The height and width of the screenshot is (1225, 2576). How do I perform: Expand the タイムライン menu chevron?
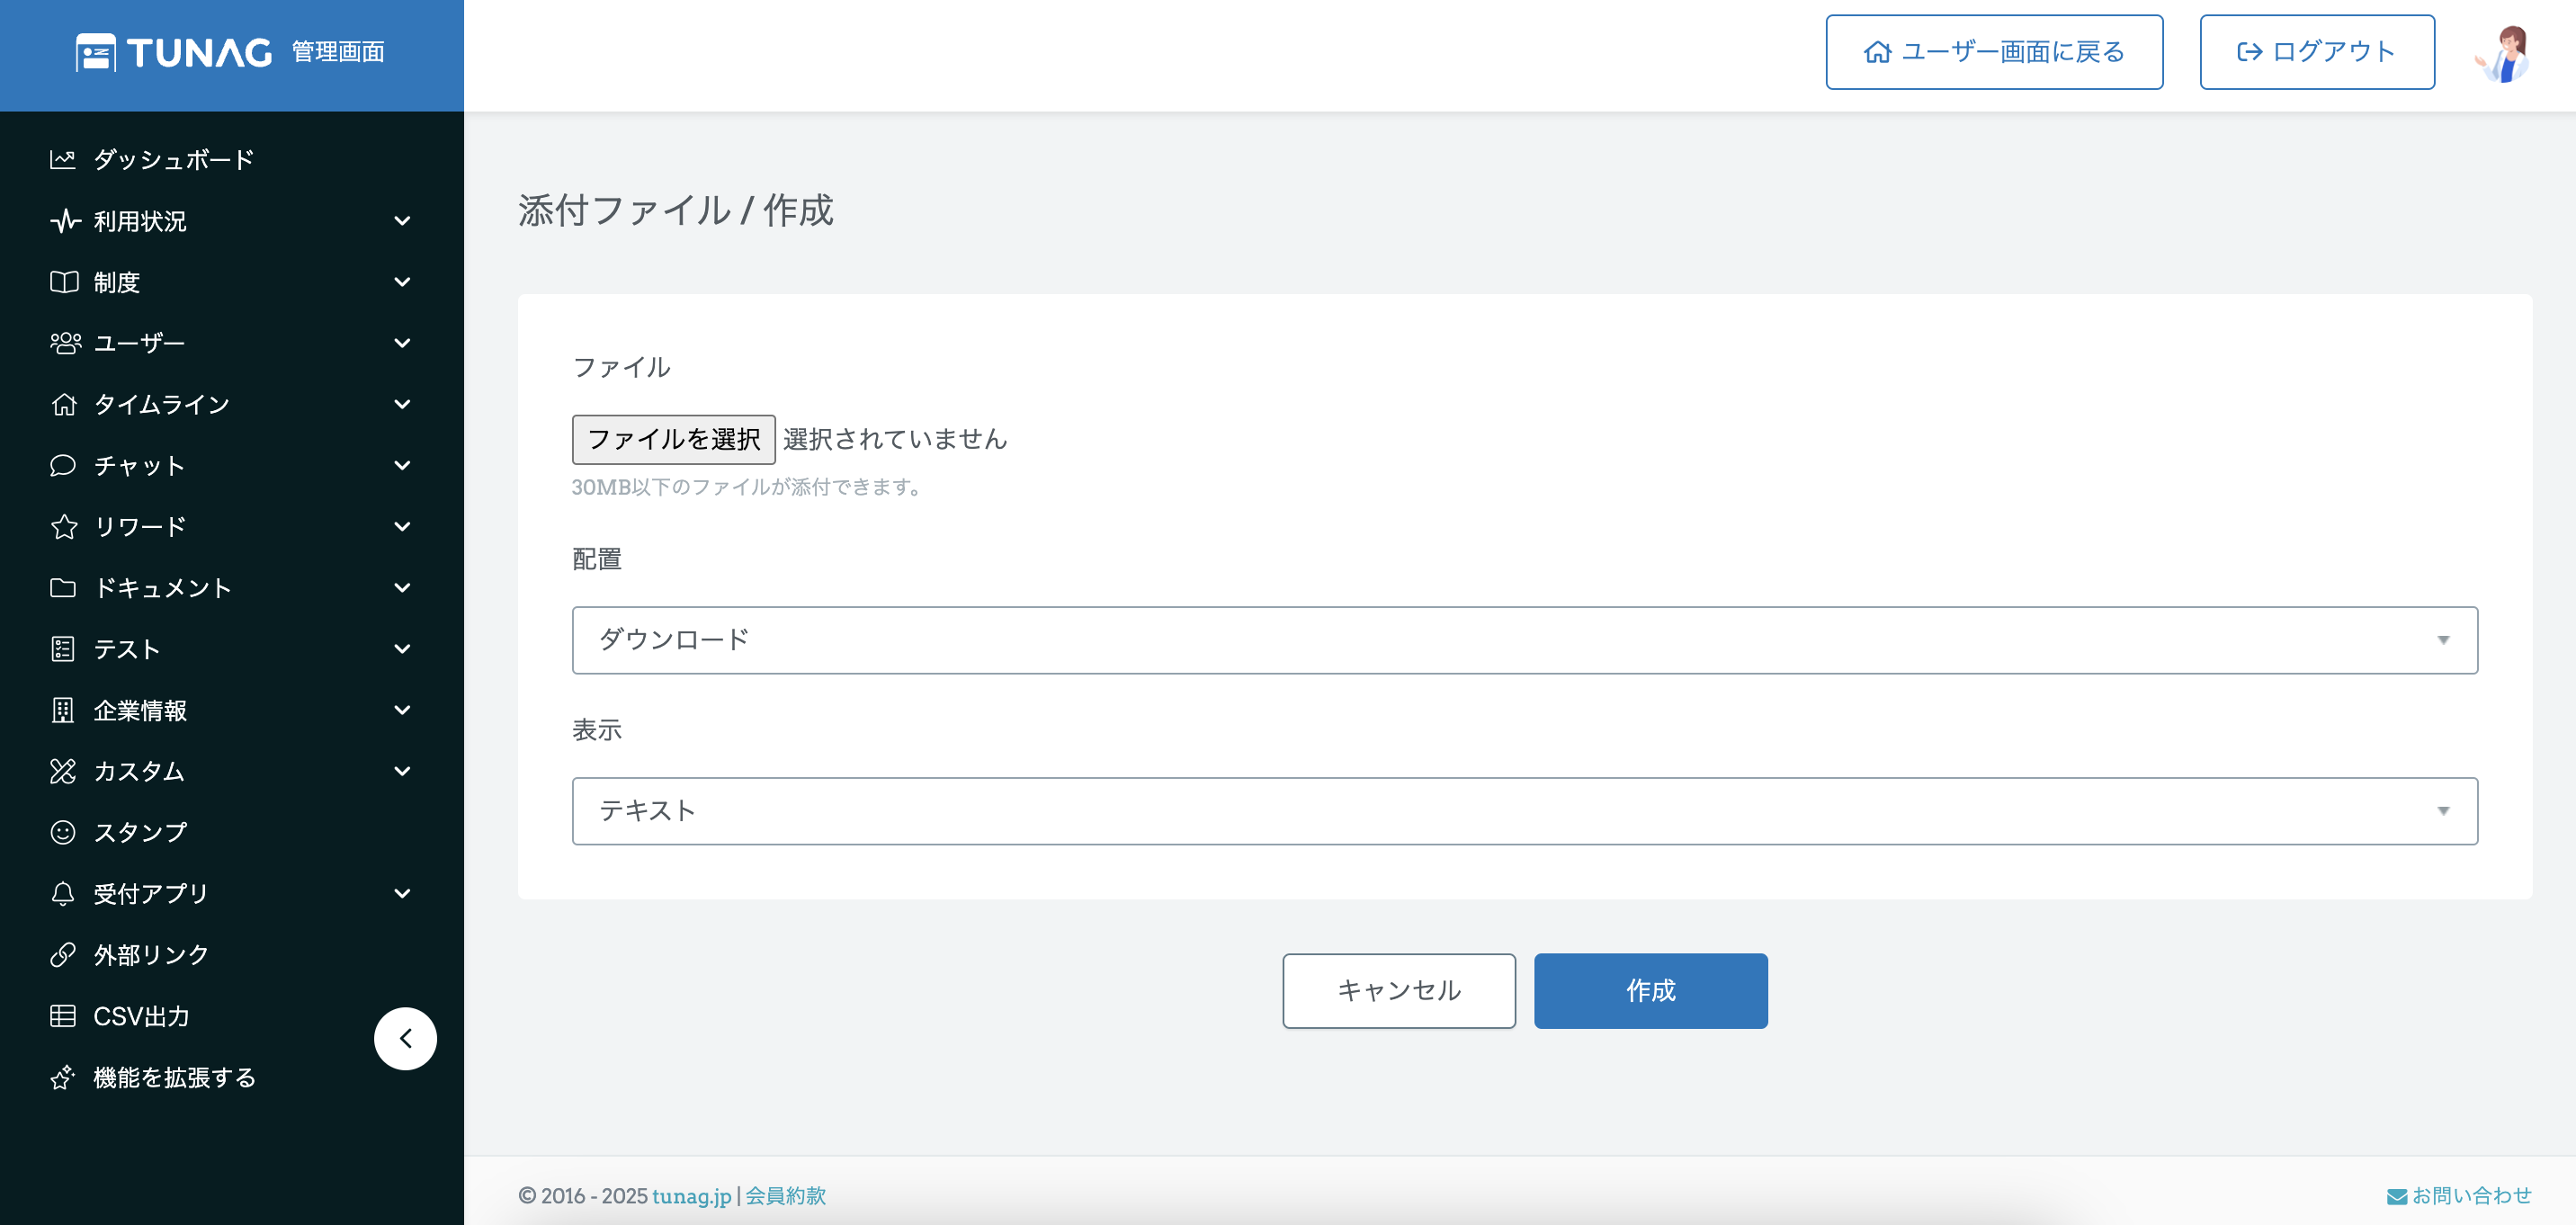[402, 404]
